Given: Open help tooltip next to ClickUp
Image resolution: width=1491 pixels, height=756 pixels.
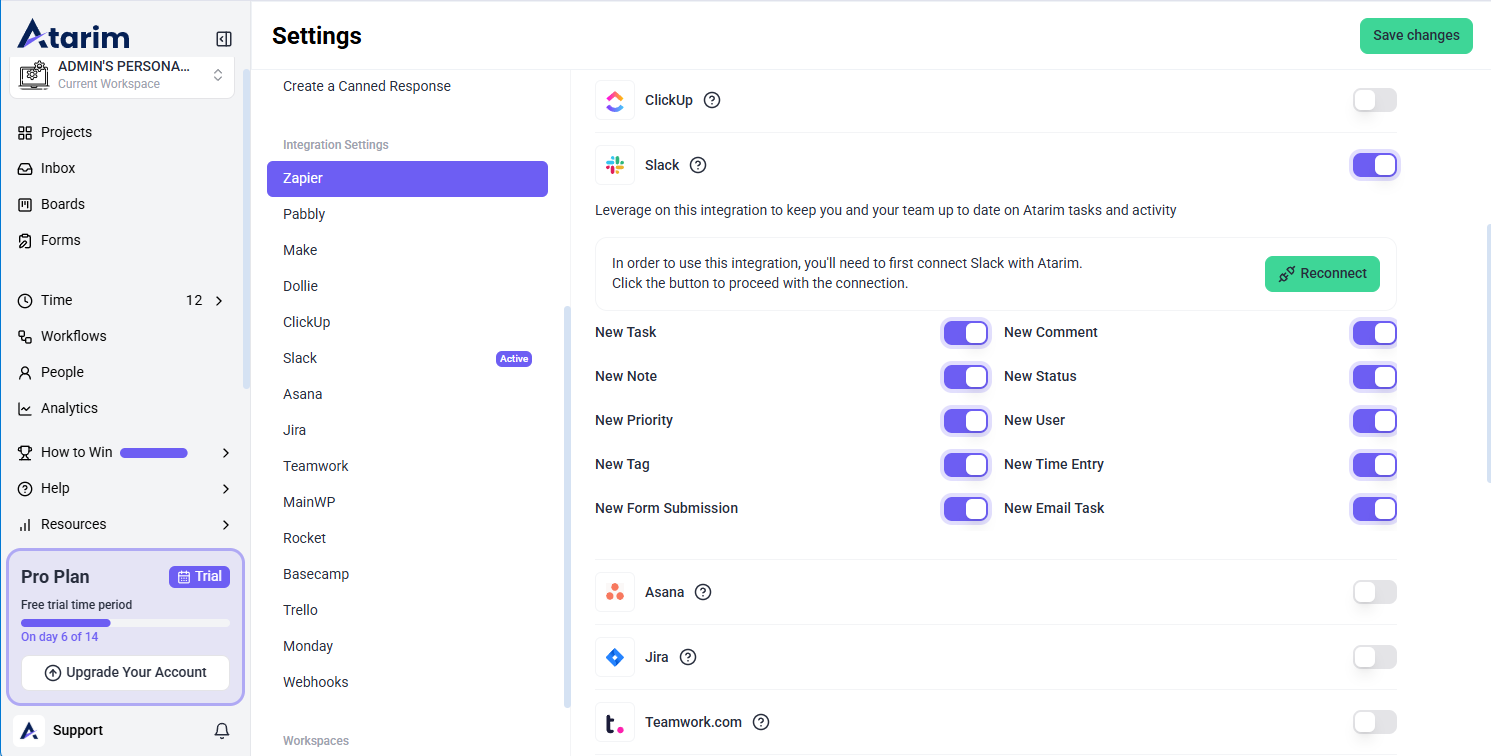Looking at the screenshot, I should (x=712, y=100).
